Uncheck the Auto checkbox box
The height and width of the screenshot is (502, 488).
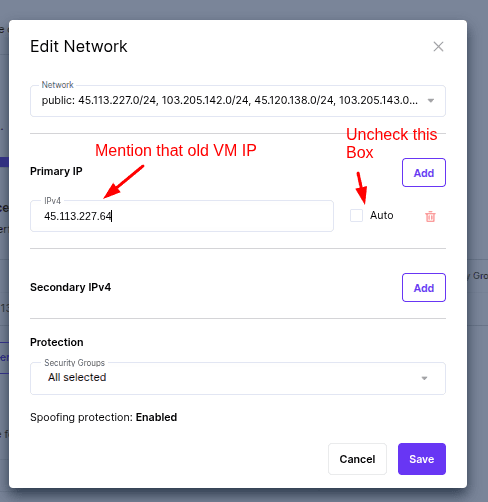click(x=356, y=215)
